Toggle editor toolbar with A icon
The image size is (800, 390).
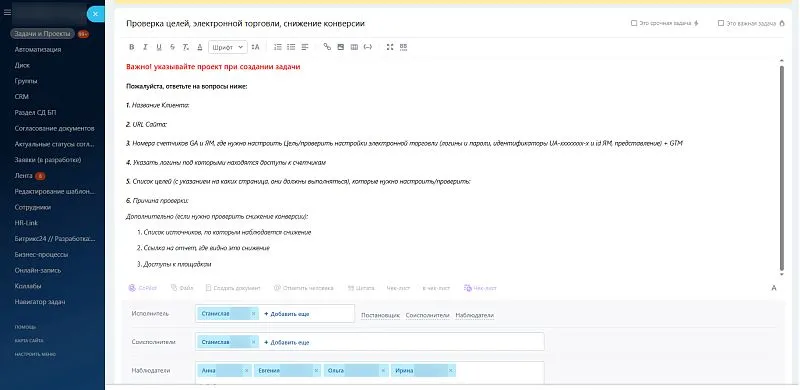click(x=774, y=288)
